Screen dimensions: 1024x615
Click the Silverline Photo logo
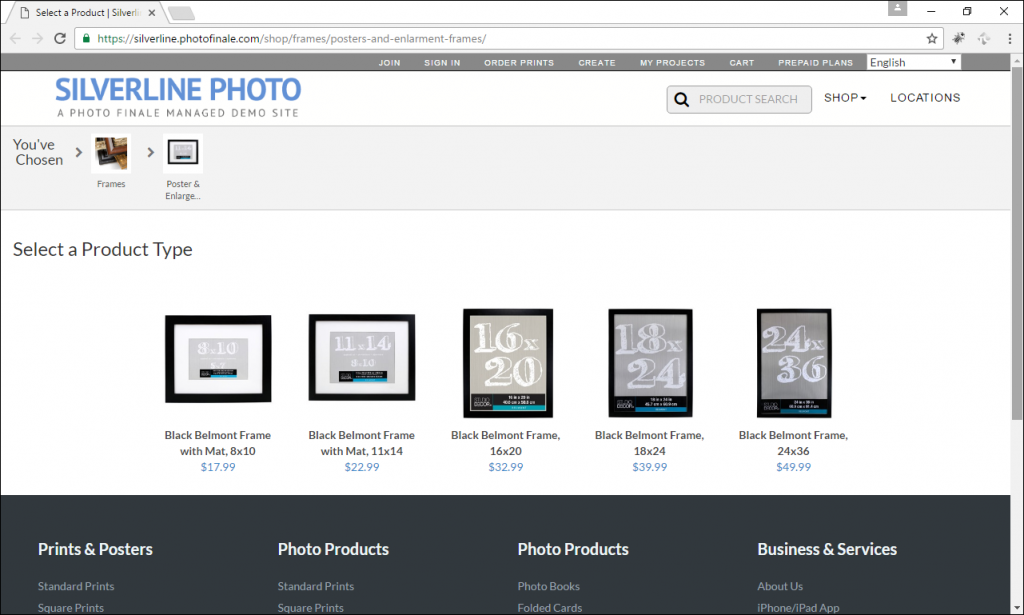pyautogui.click(x=178, y=97)
